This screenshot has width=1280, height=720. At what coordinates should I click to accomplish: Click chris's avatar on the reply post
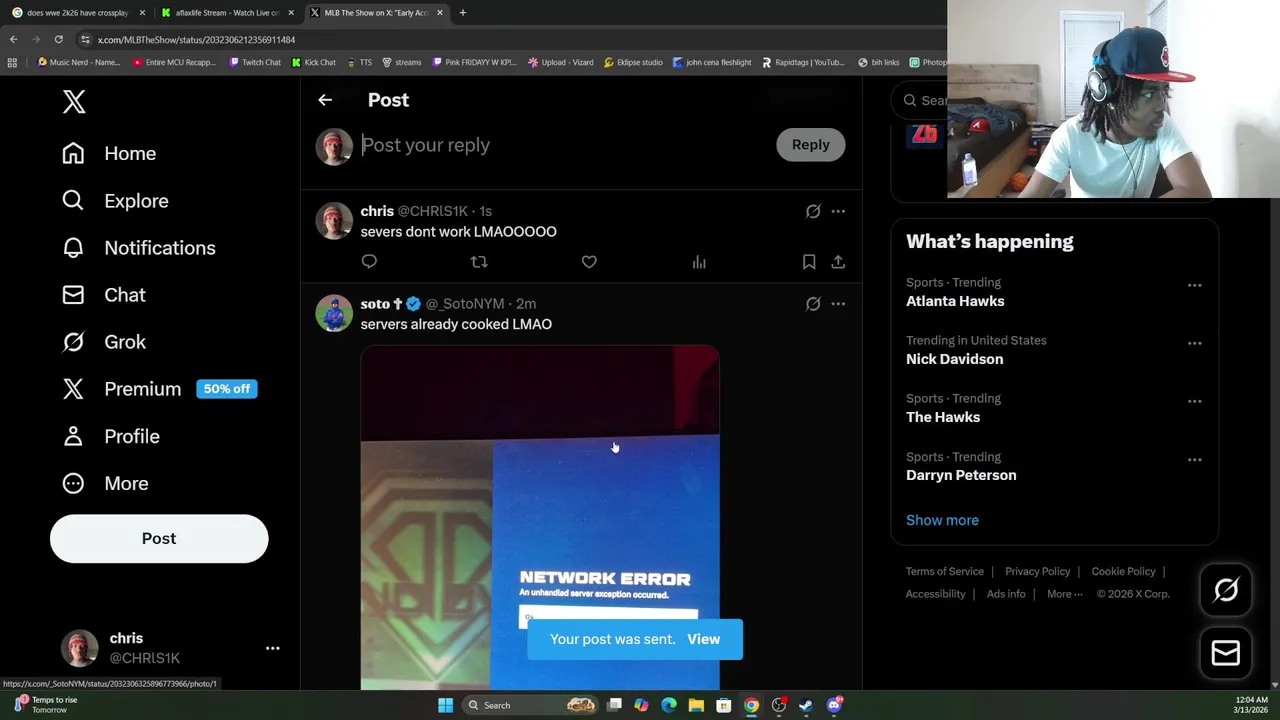coord(334,221)
